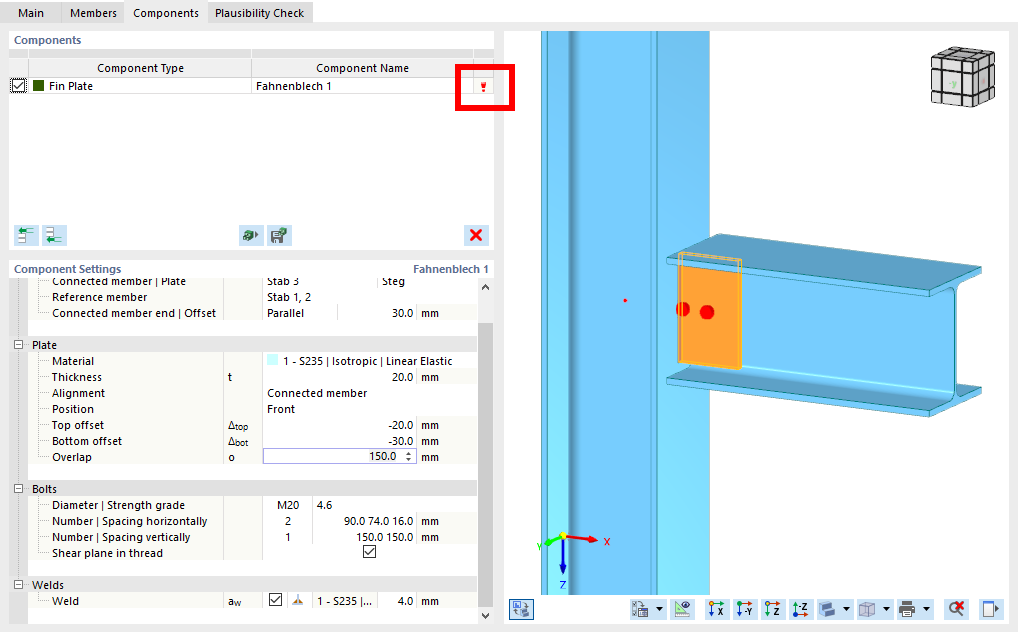
Task: Click the import component icon beside save
Action: click(x=250, y=235)
